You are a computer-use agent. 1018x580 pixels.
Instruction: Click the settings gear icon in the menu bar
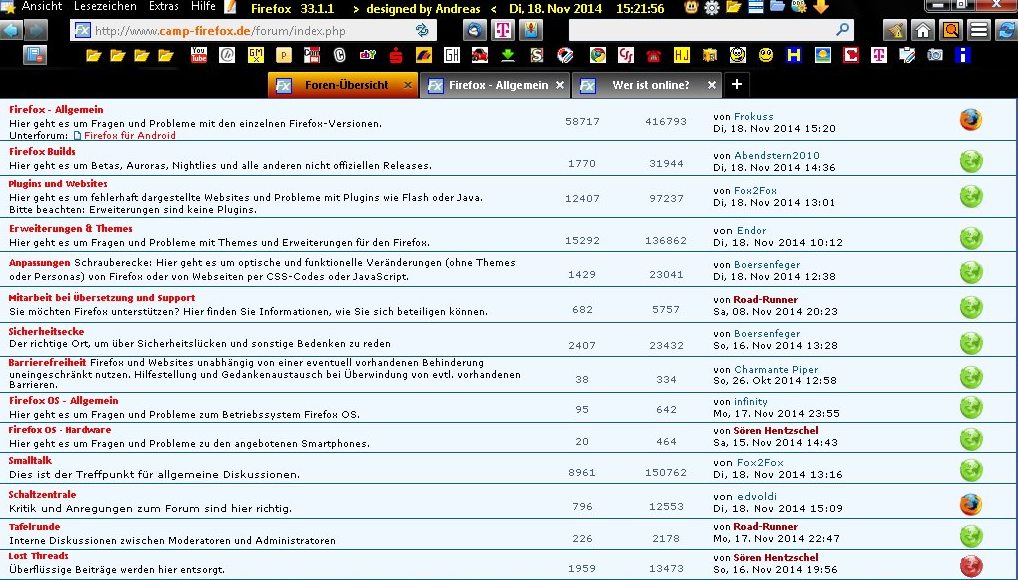click(x=712, y=8)
